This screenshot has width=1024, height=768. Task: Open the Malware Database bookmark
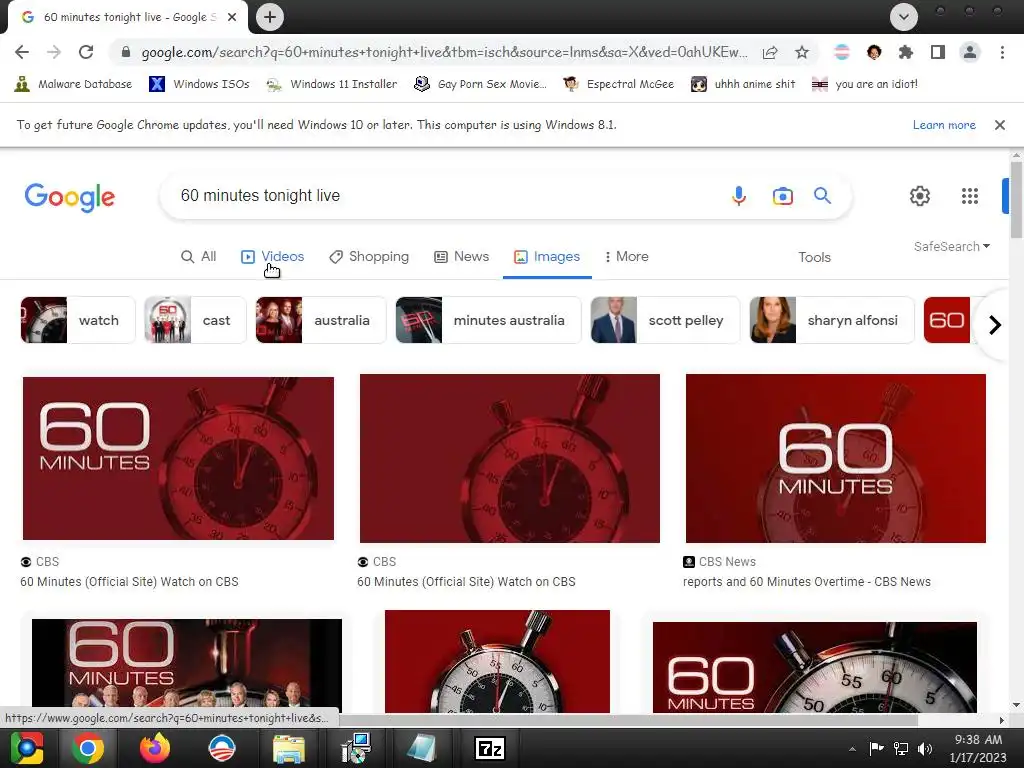[73, 84]
